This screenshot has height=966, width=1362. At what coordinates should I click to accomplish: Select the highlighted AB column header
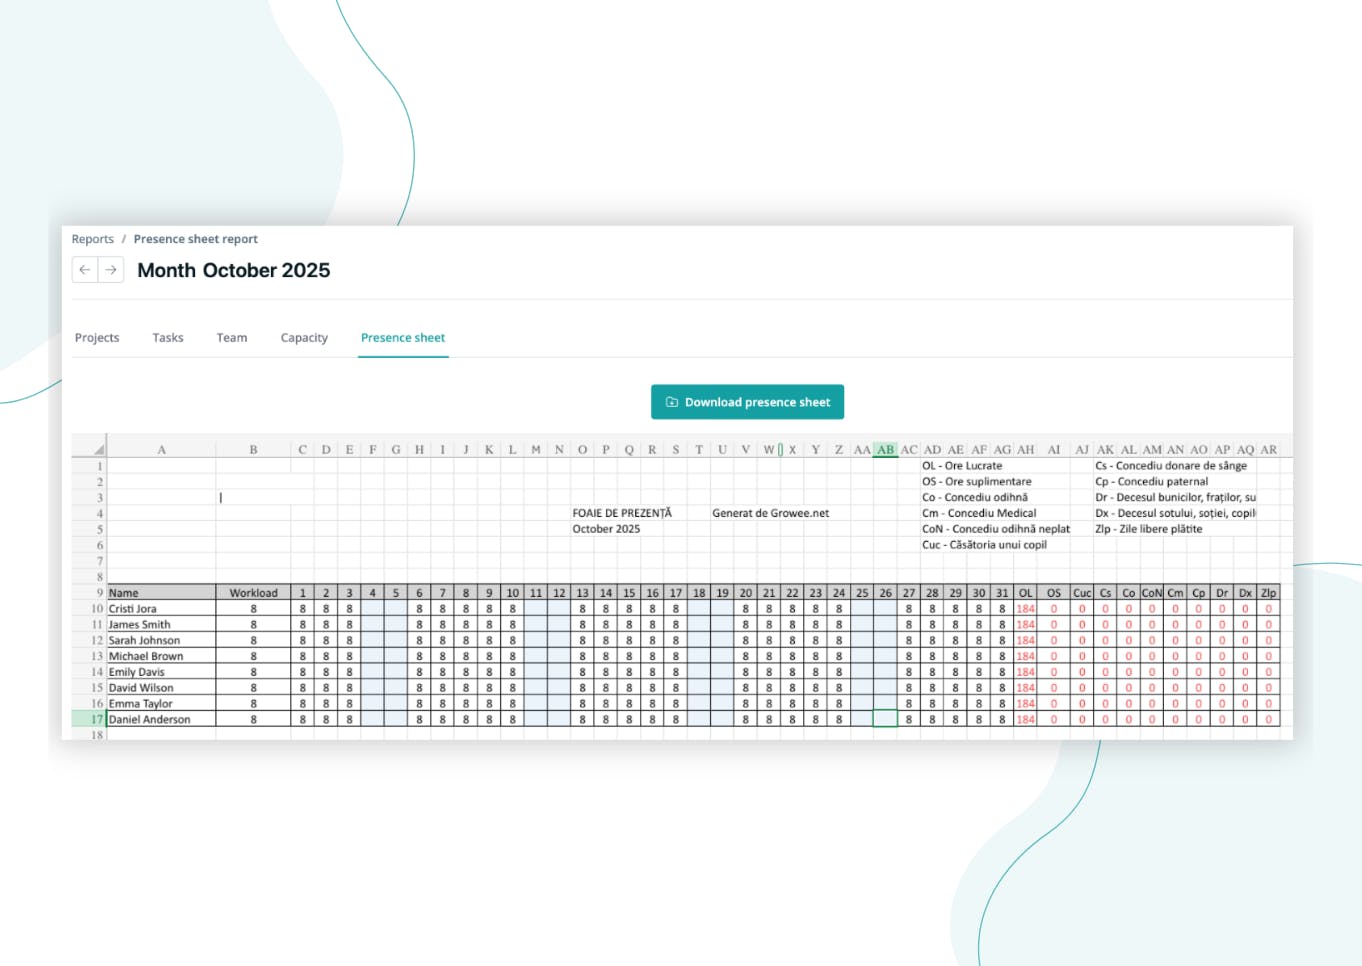pyautogui.click(x=885, y=449)
